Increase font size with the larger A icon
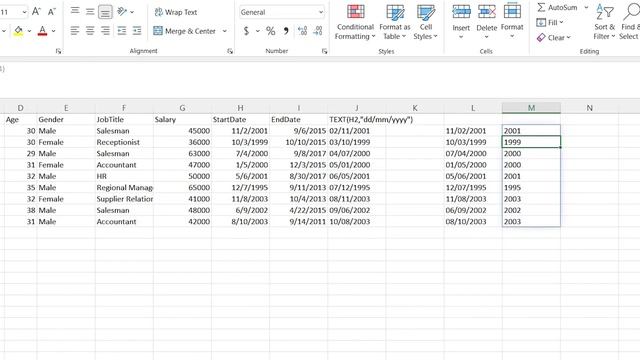 [36, 12]
